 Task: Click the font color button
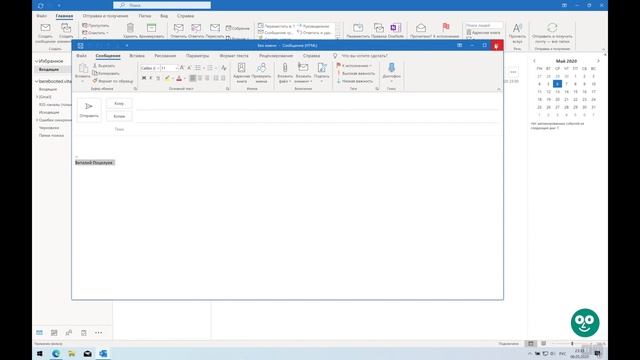click(179, 78)
